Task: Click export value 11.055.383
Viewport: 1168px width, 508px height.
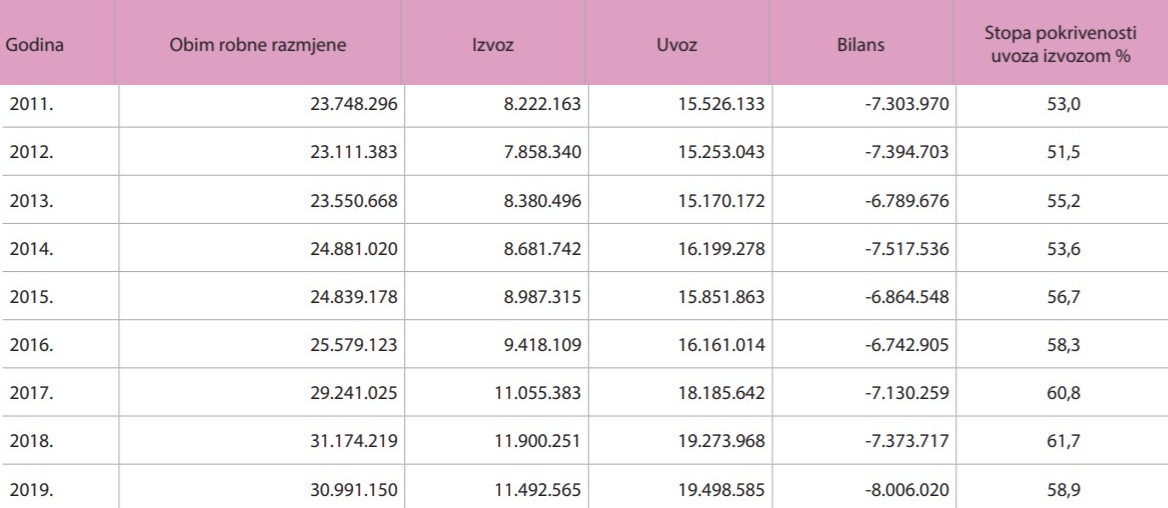Action: pyautogui.click(x=537, y=393)
